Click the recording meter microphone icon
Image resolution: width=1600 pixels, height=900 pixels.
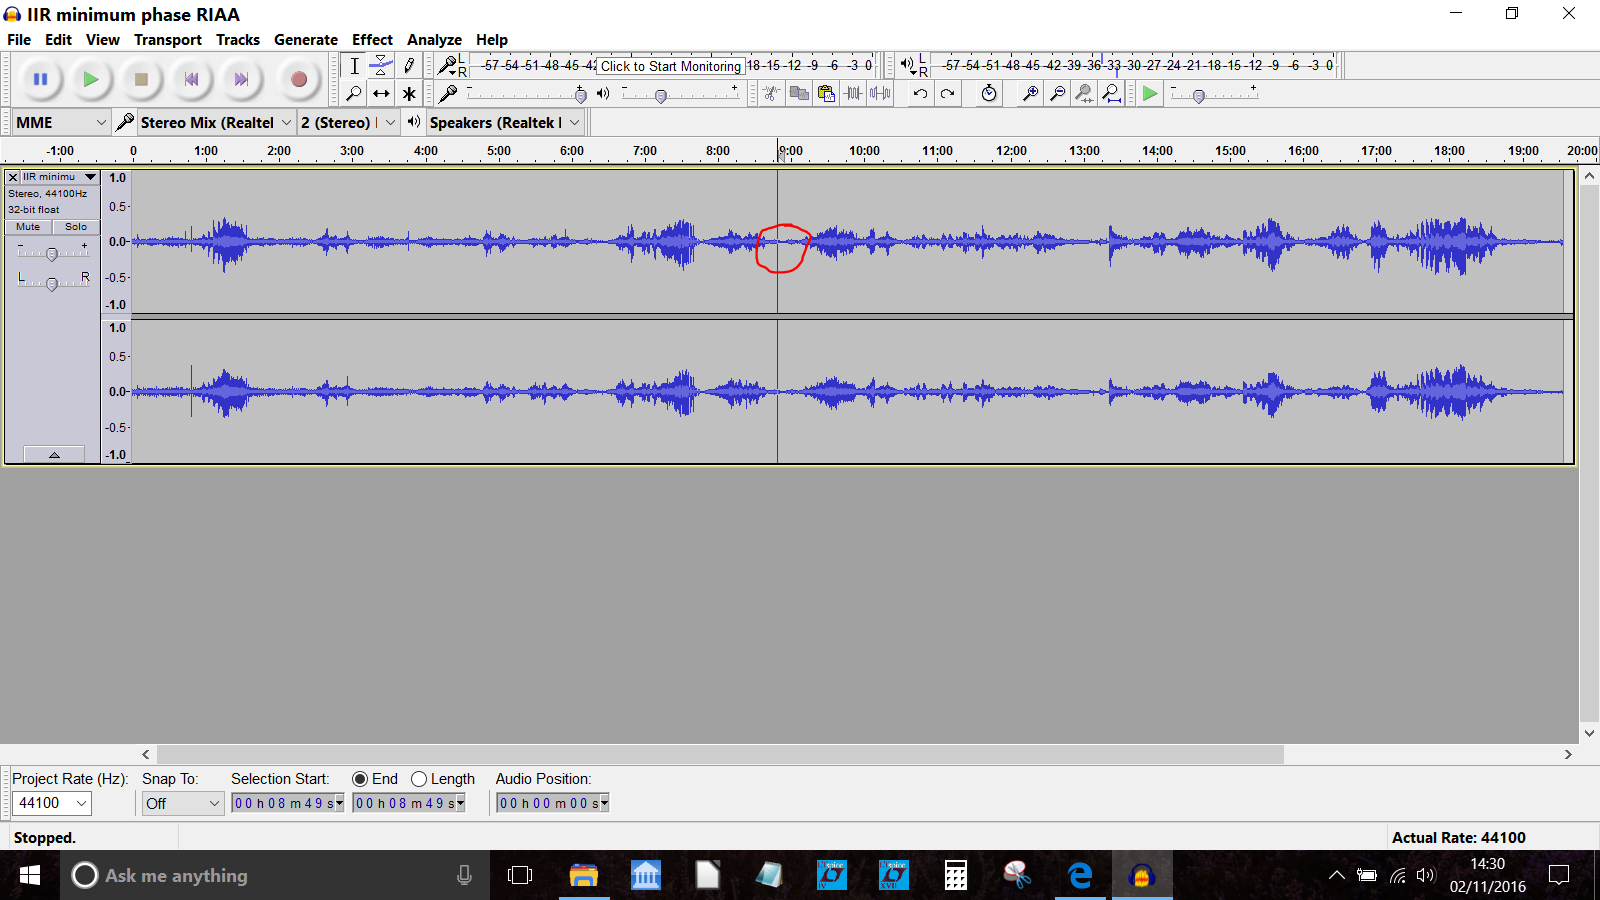447,66
